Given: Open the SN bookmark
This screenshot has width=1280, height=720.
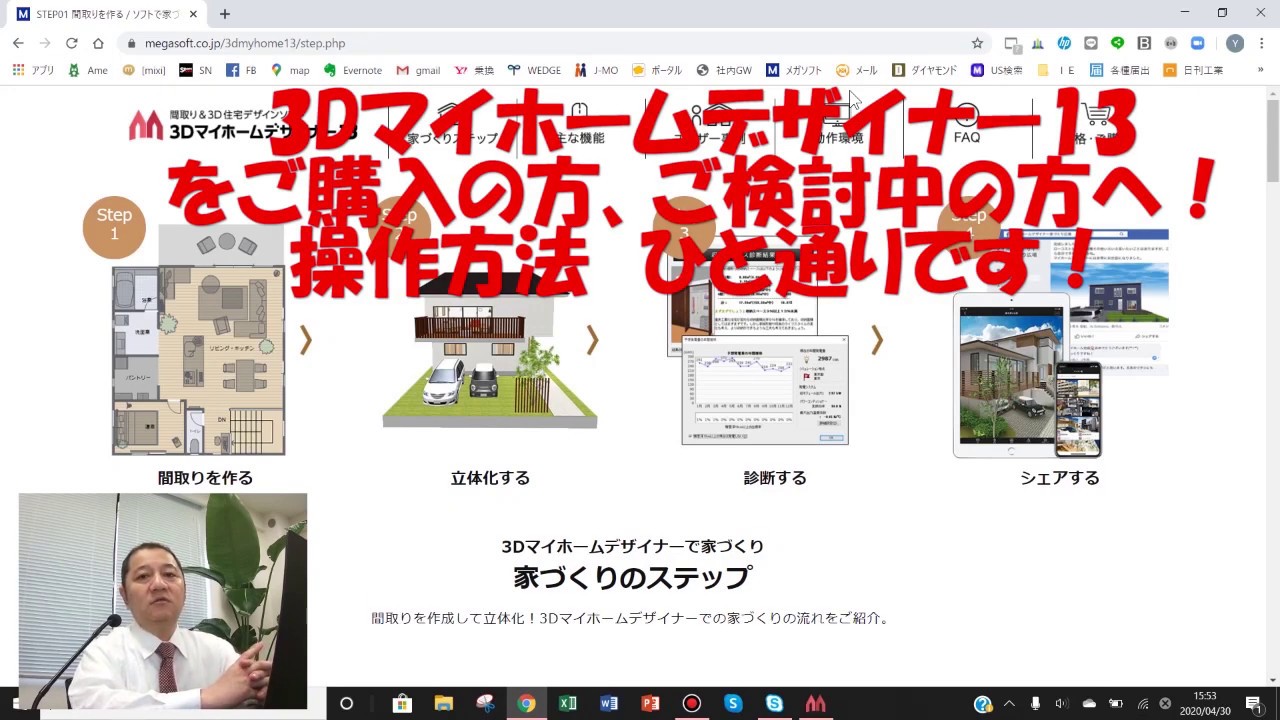Looking at the screenshot, I should [x=195, y=70].
